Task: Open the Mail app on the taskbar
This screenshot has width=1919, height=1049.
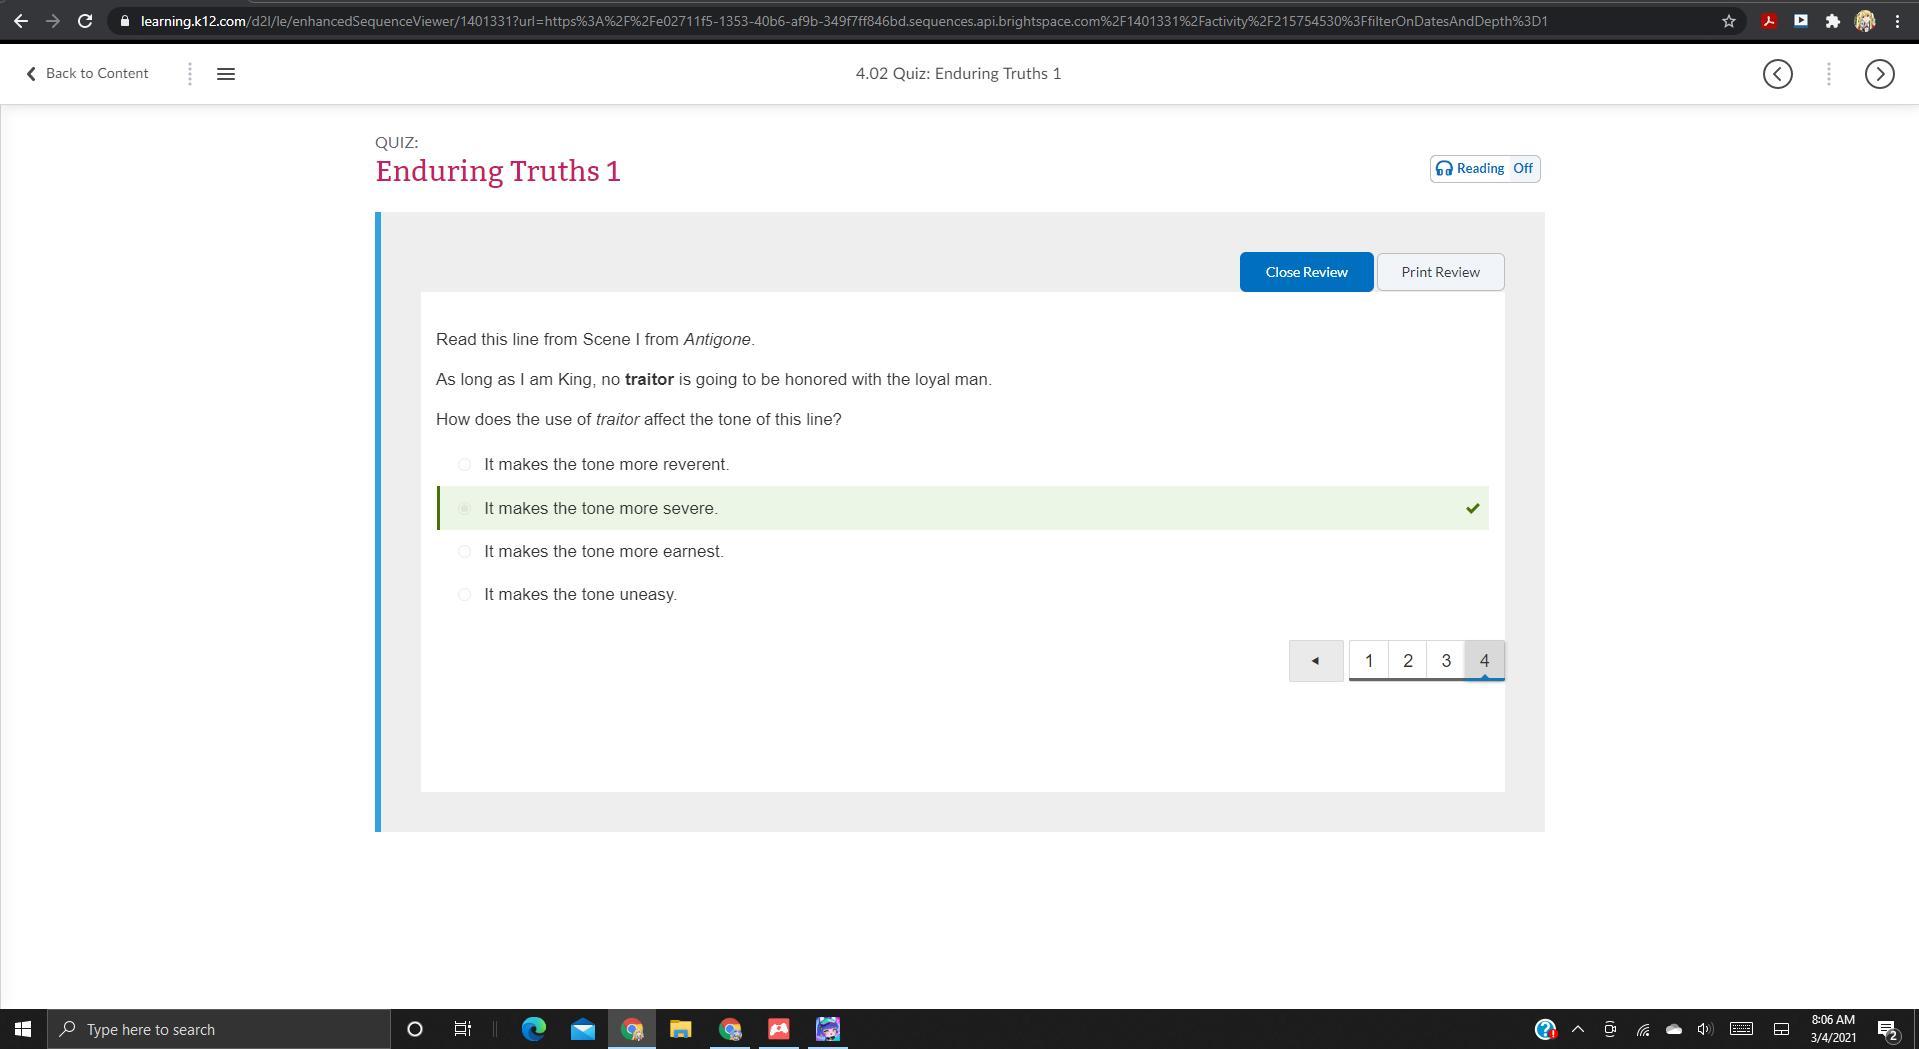Action: click(x=583, y=1029)
